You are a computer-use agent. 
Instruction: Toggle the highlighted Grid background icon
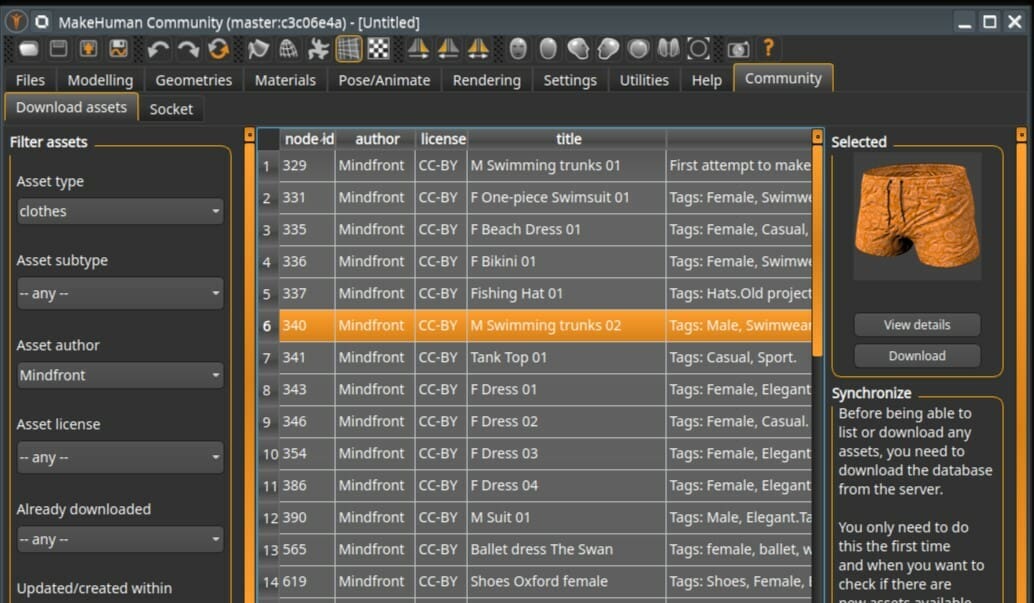[x=349, y=49]
